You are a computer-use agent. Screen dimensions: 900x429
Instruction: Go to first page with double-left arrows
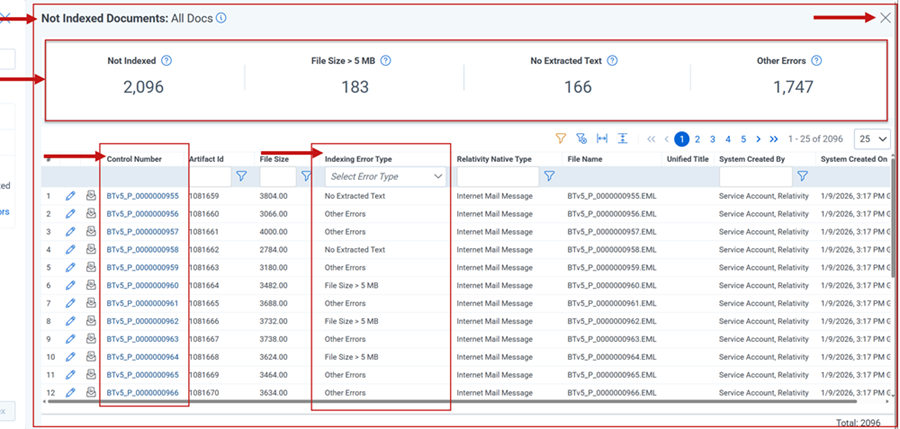pos(651,139)
